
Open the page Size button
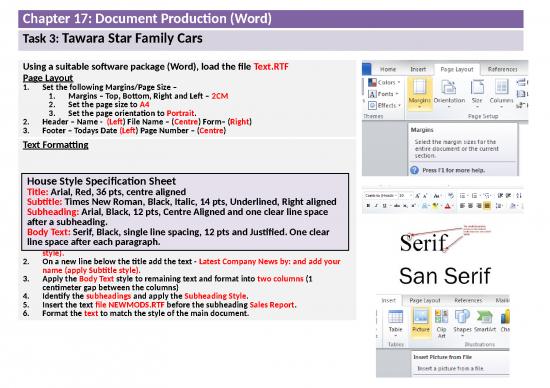click(x=477, y=93)
